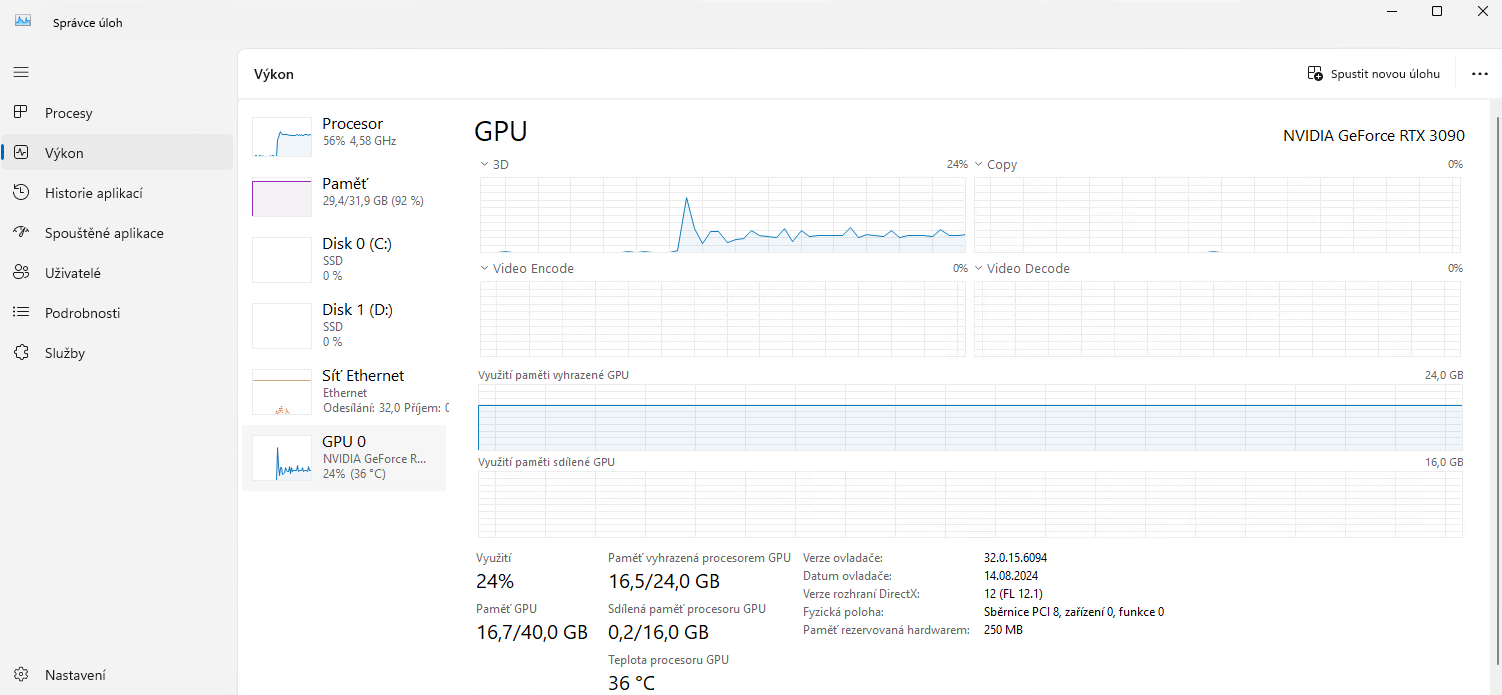Go to Spouštěné aplikace page
The height and width of the screenshot is (695, 1502).
coord(117,233)
